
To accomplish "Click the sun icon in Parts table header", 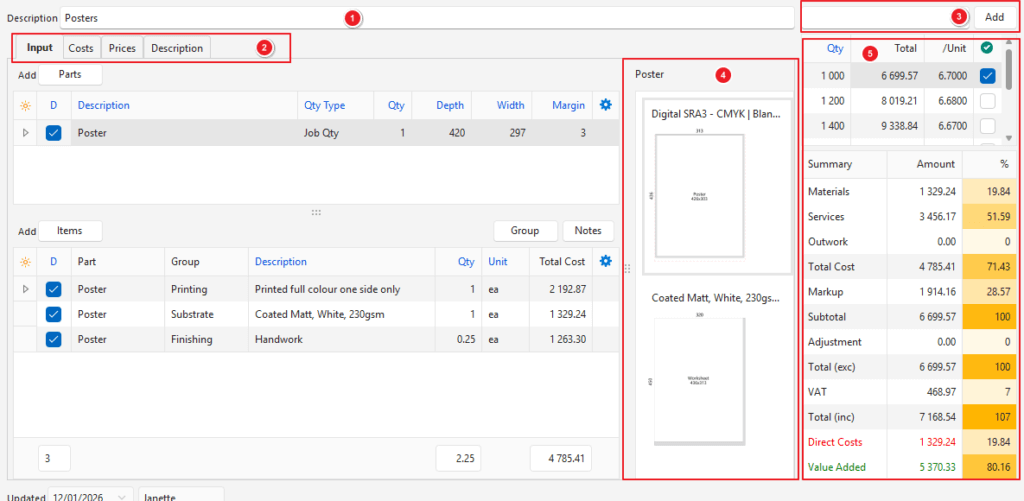I will pos(25,106).
